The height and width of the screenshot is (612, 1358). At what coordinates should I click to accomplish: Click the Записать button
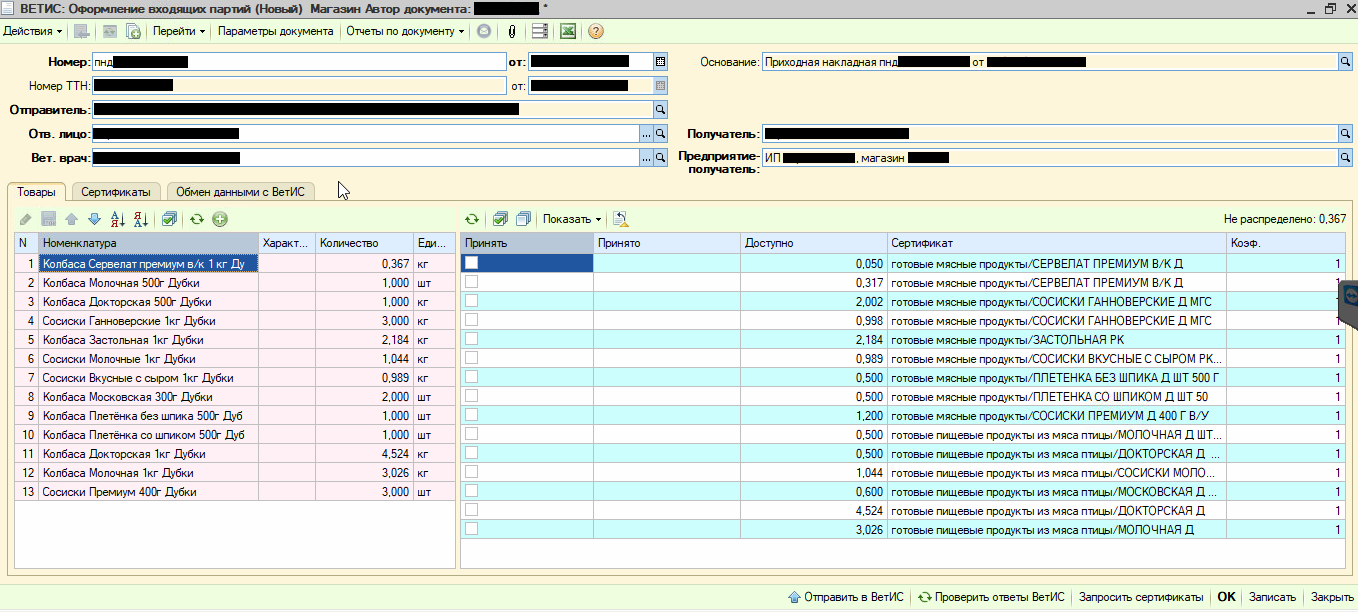click(1273, 597)
